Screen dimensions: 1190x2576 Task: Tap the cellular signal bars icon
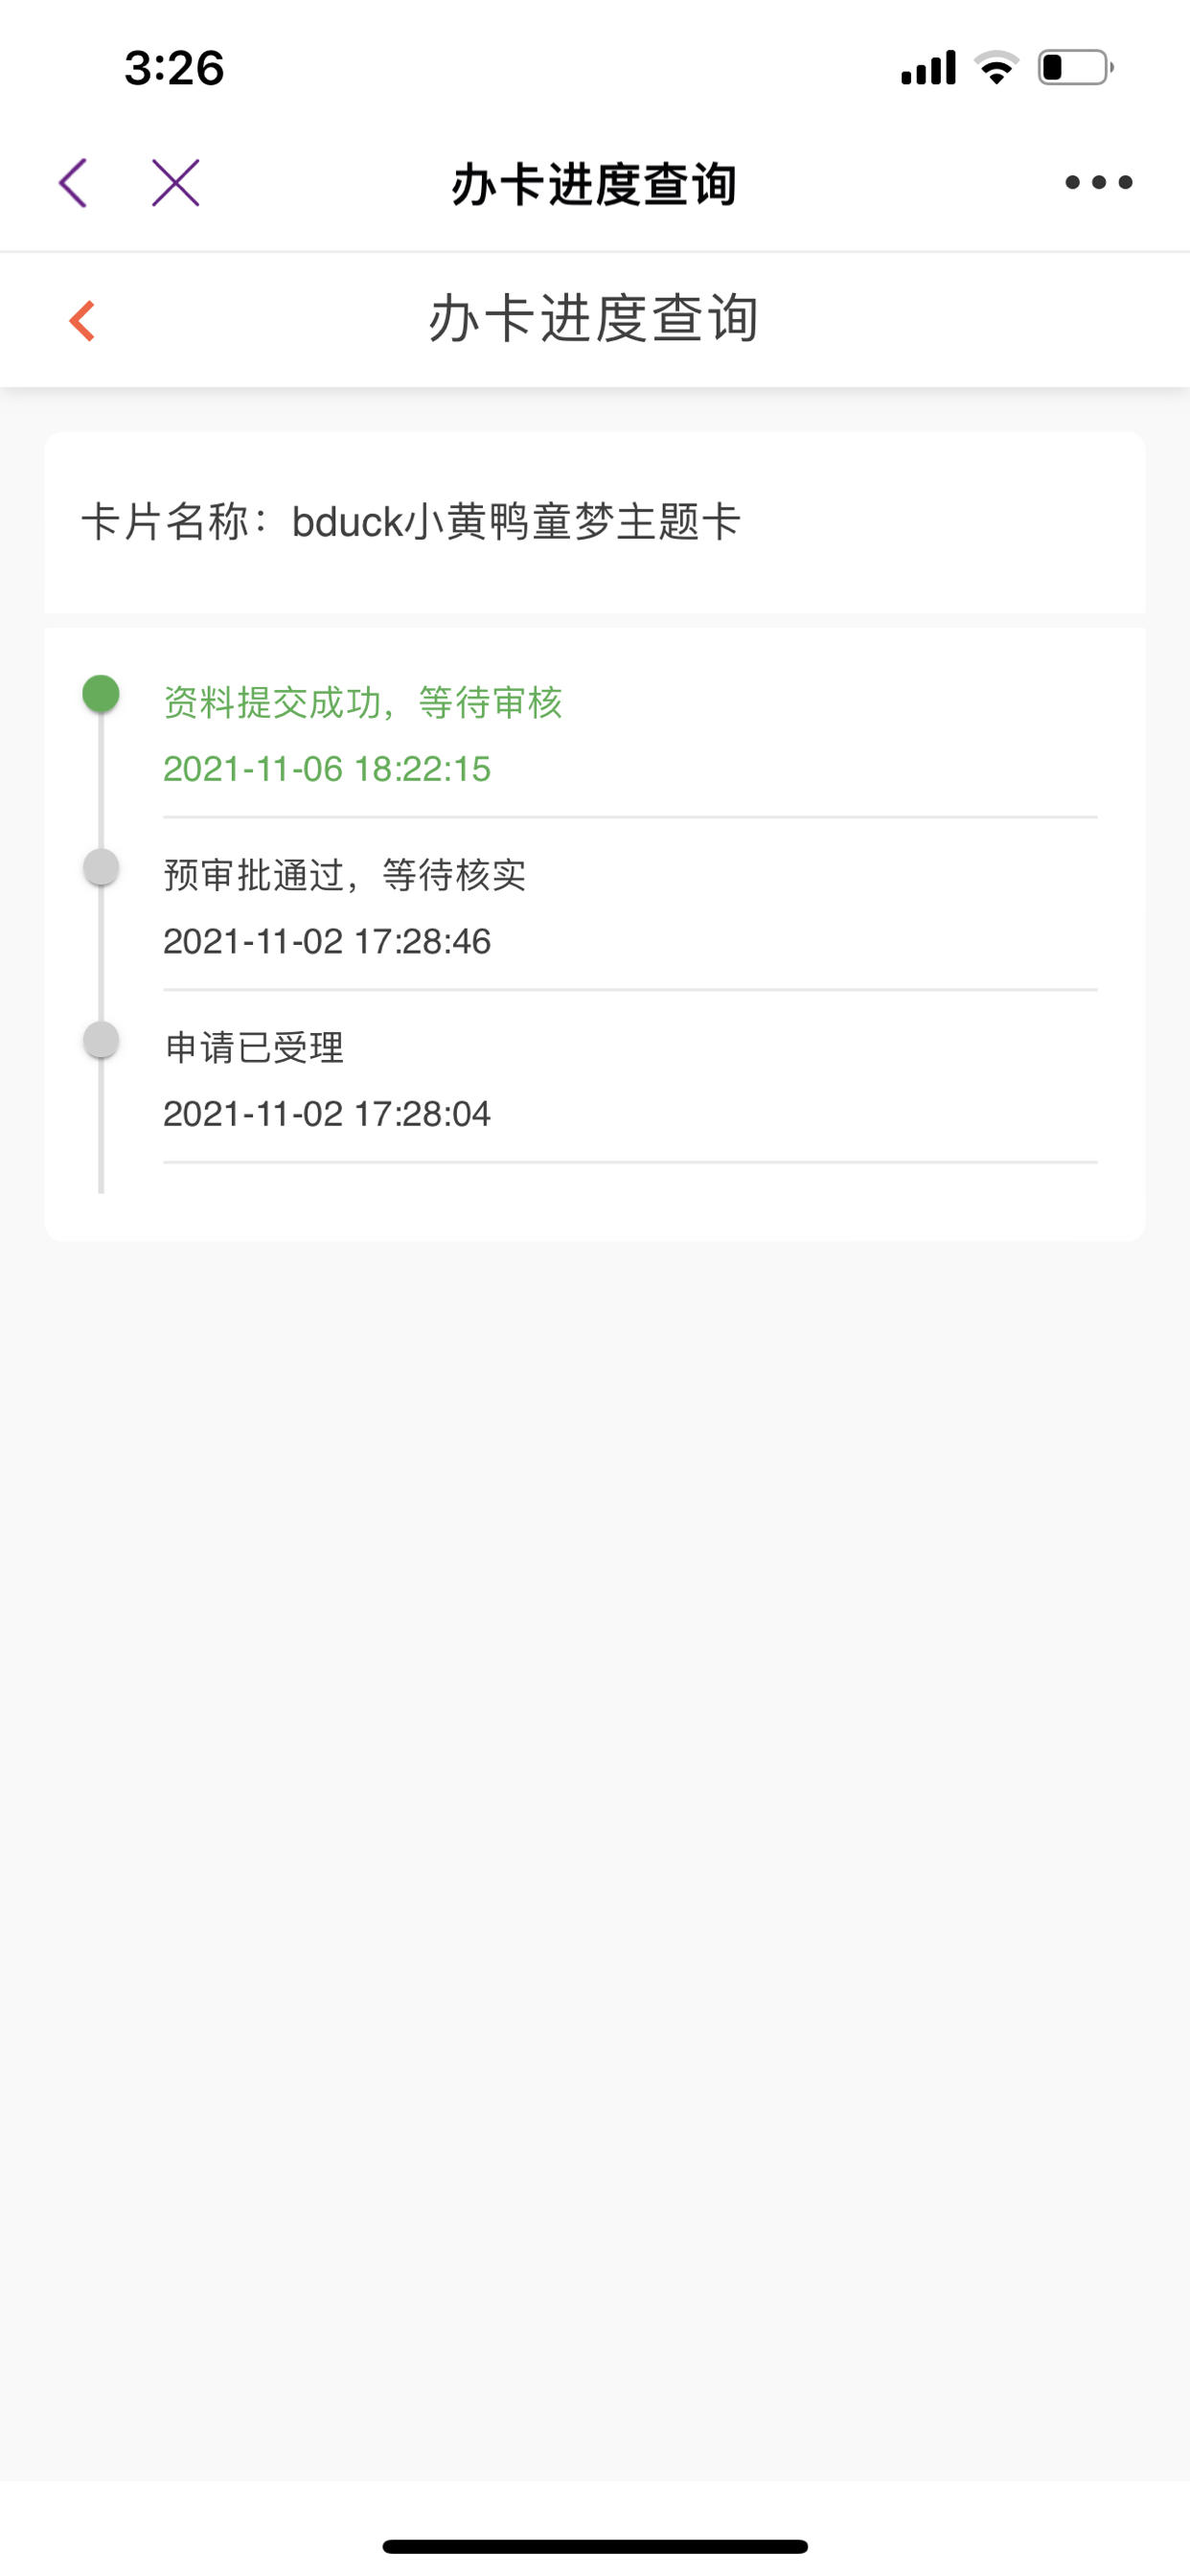(x=928, y=67)
